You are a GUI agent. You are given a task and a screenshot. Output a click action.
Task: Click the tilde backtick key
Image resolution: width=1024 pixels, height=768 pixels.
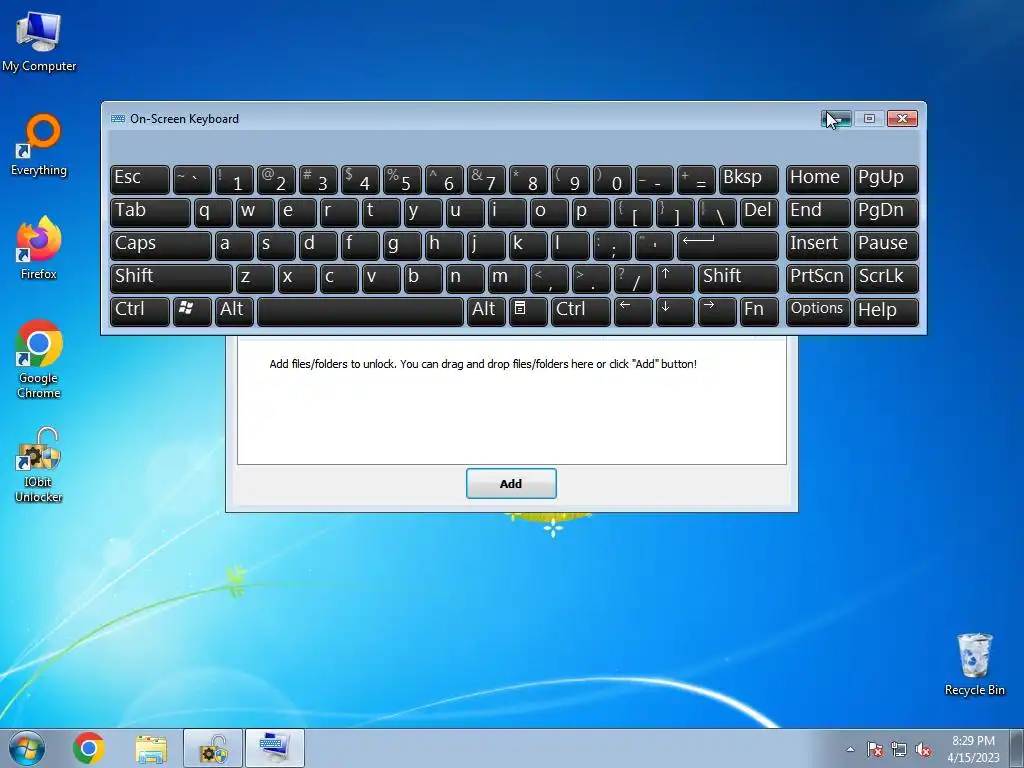[x=192, y=179]
